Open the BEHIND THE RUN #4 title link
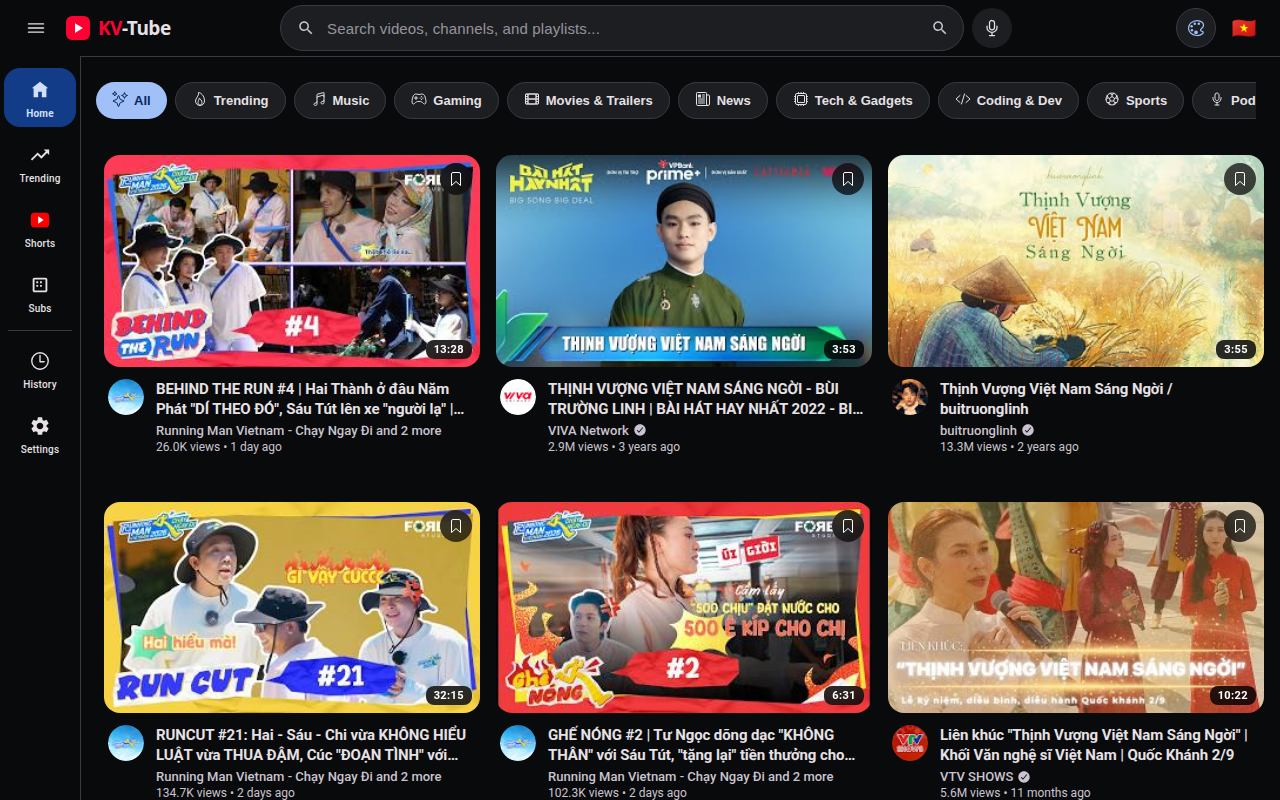 310,398
